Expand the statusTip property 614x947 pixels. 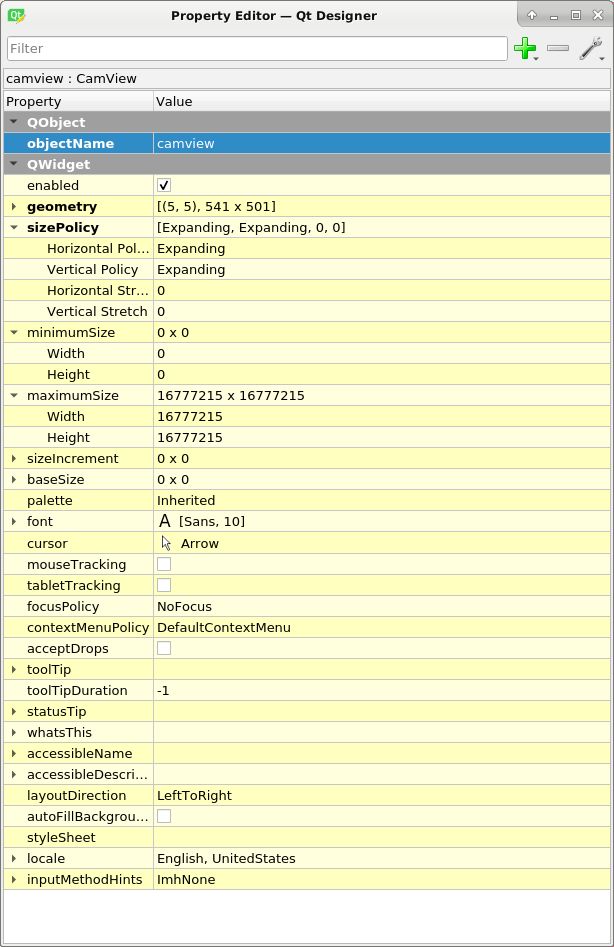click(x=14, y=711)
